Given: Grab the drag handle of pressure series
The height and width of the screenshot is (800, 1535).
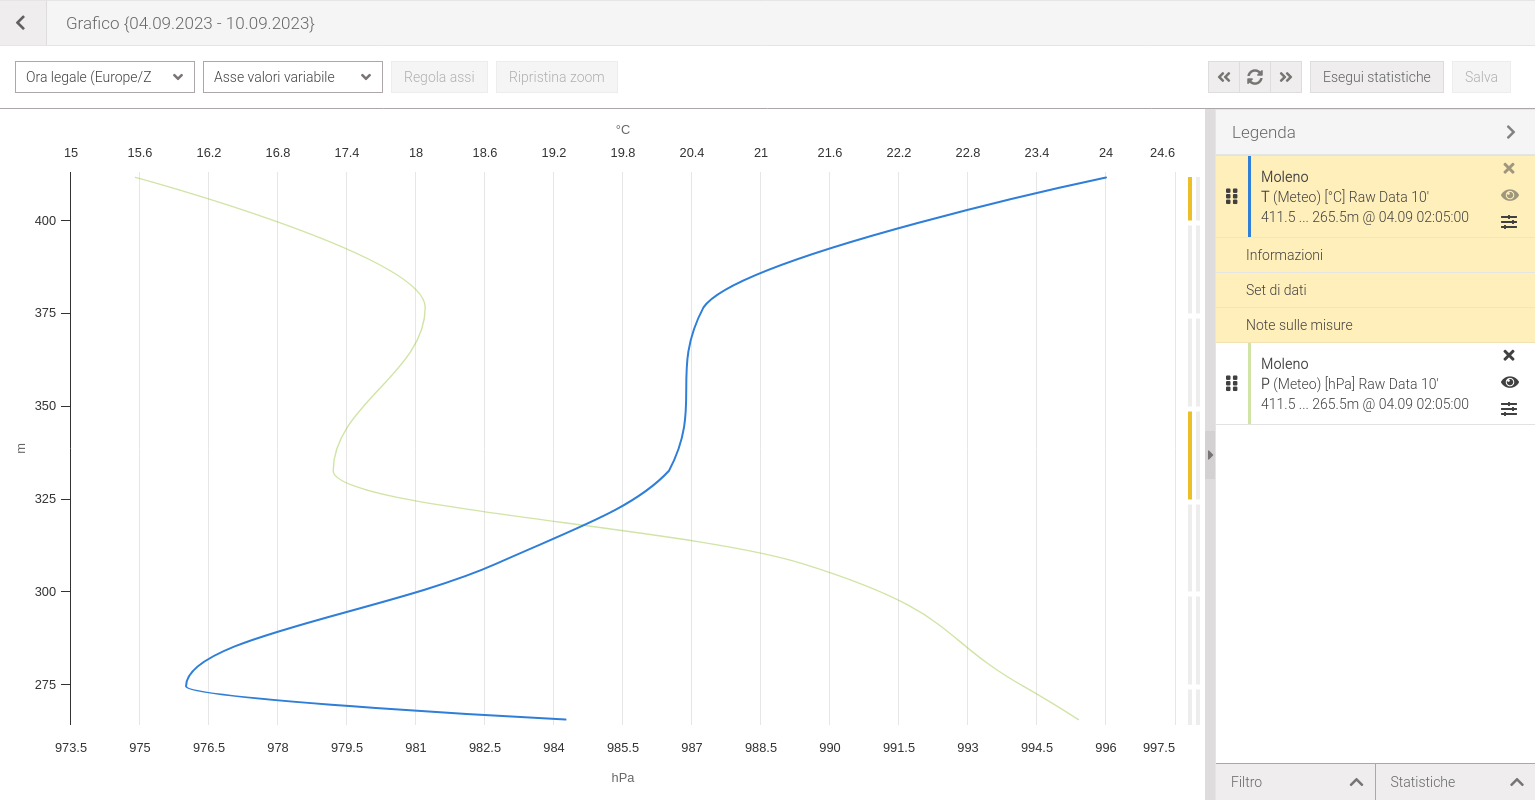Looking at the screenshot, I should [x=1232, y=384].
